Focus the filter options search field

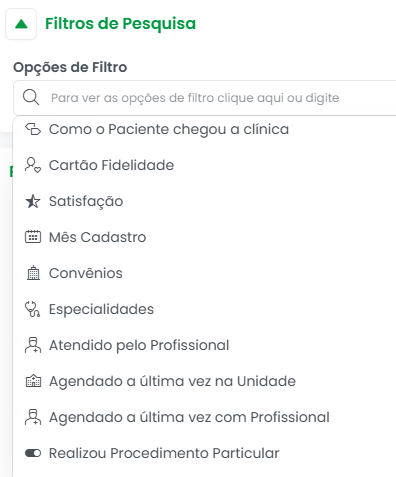205,98
